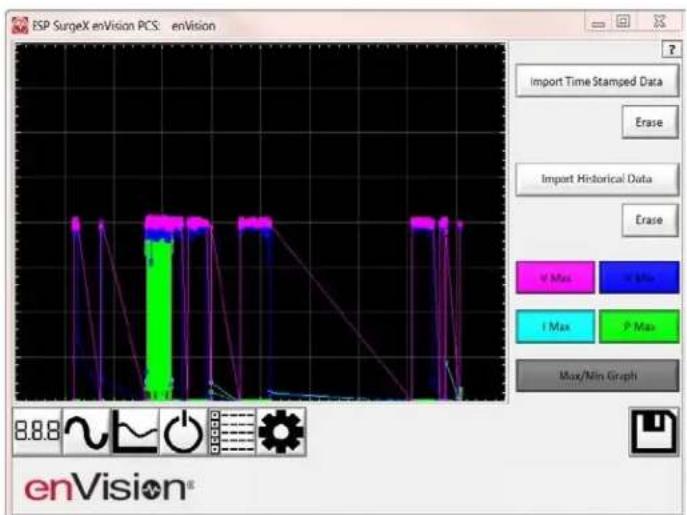Click the enVision logo
Viewport: 687px width, 515px height.
[110, 487]
